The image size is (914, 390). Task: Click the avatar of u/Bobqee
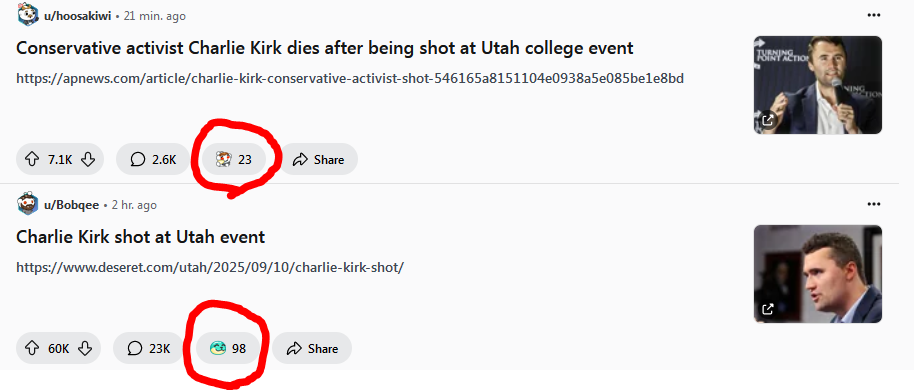pyautogui.click(x=27, y=204)
